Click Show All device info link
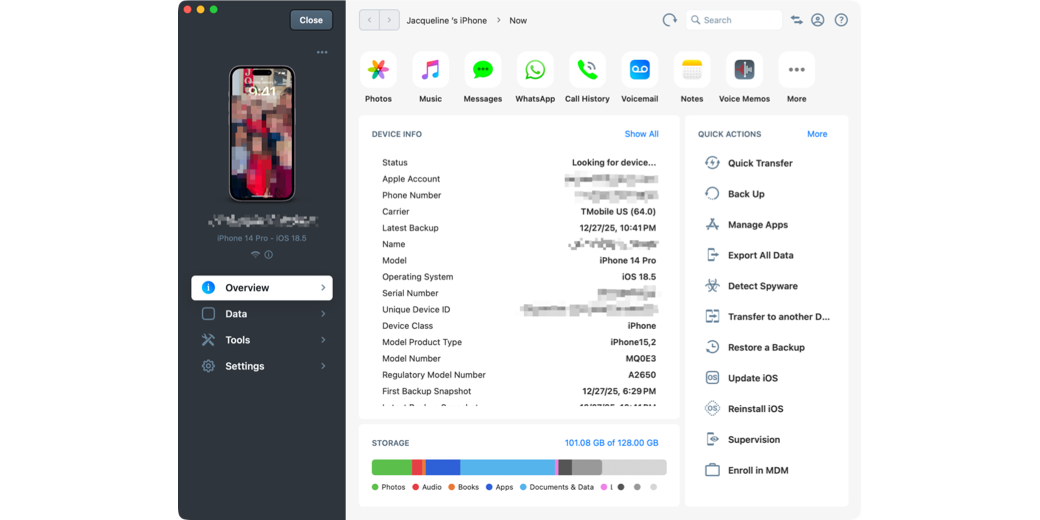The image size is (1040, 520). (641, 134)
